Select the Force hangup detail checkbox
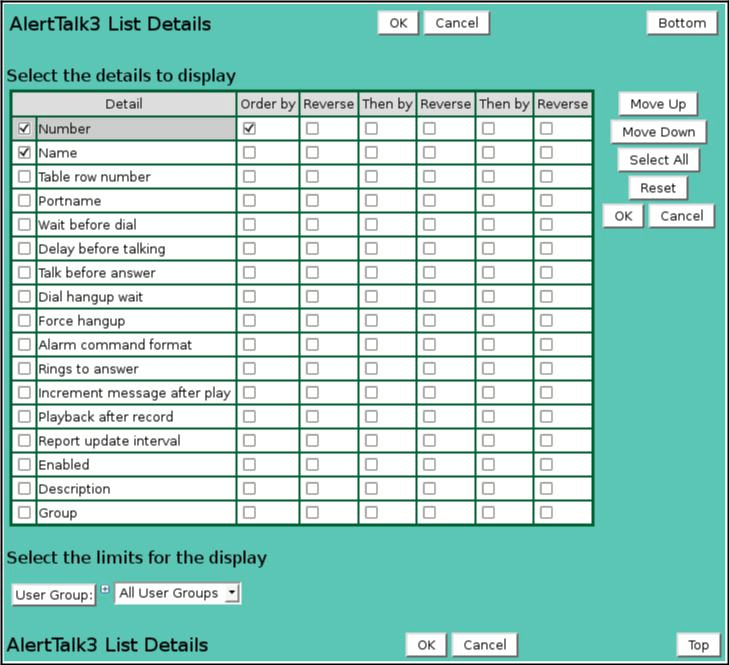This screenshot has width=729, height=665. [24, 320]
